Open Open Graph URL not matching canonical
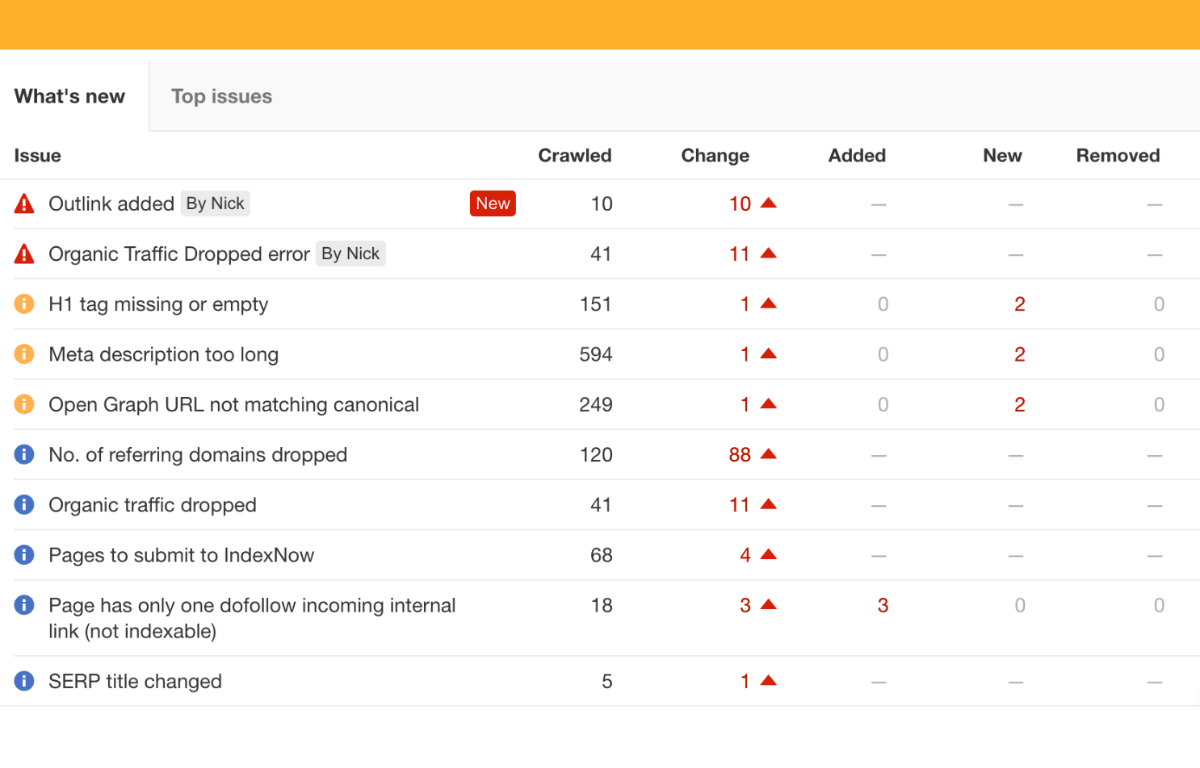The image size is (1200, 768). click(234, 405)
